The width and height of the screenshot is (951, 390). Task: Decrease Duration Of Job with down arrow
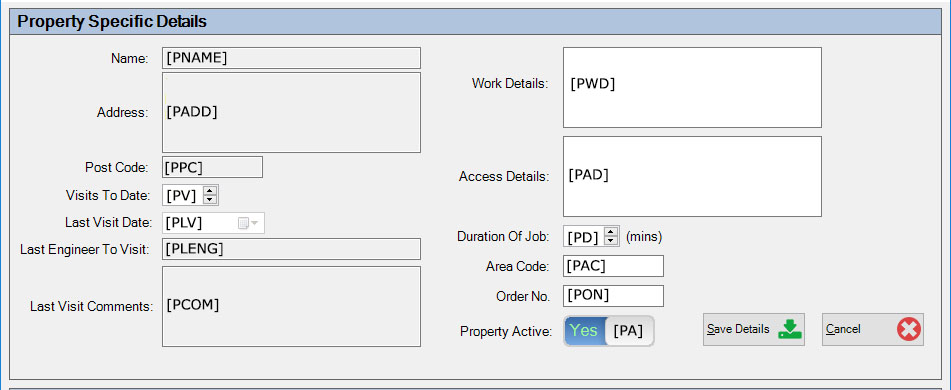(611, 241)
